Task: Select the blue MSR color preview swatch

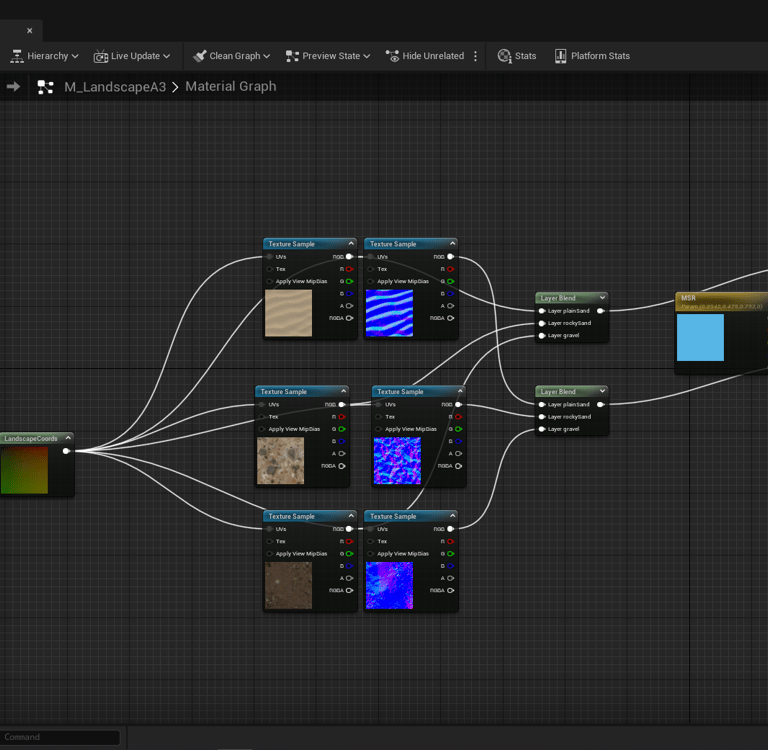Action: click(700, 337)
